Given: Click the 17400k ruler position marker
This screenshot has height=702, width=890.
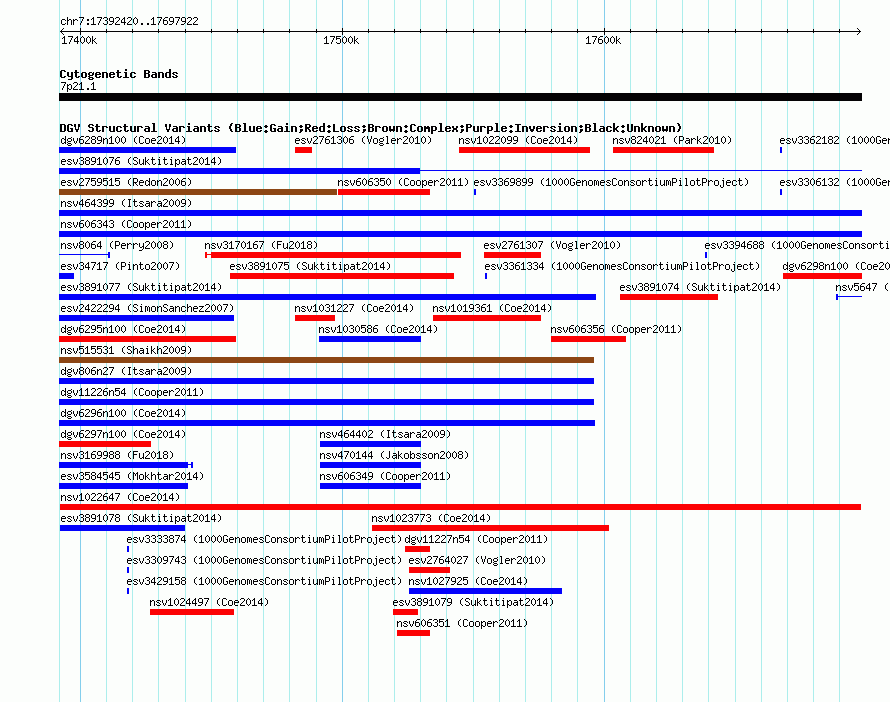Looking at the screenshot, I should (x=79, y=40).
